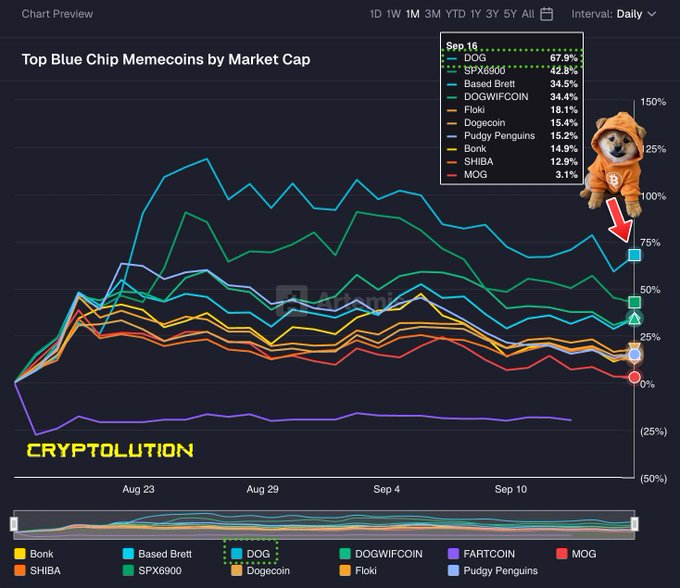Click 150% y-axis label
Image resolution: width=680 pixels, height=588 pixels.
[653, 102]
